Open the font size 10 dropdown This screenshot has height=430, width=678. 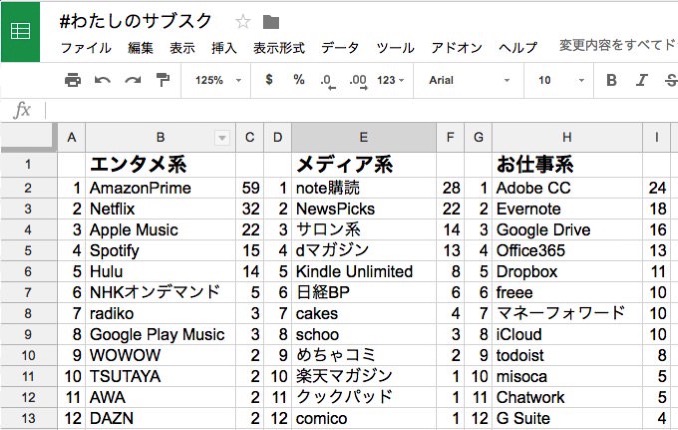561,80
